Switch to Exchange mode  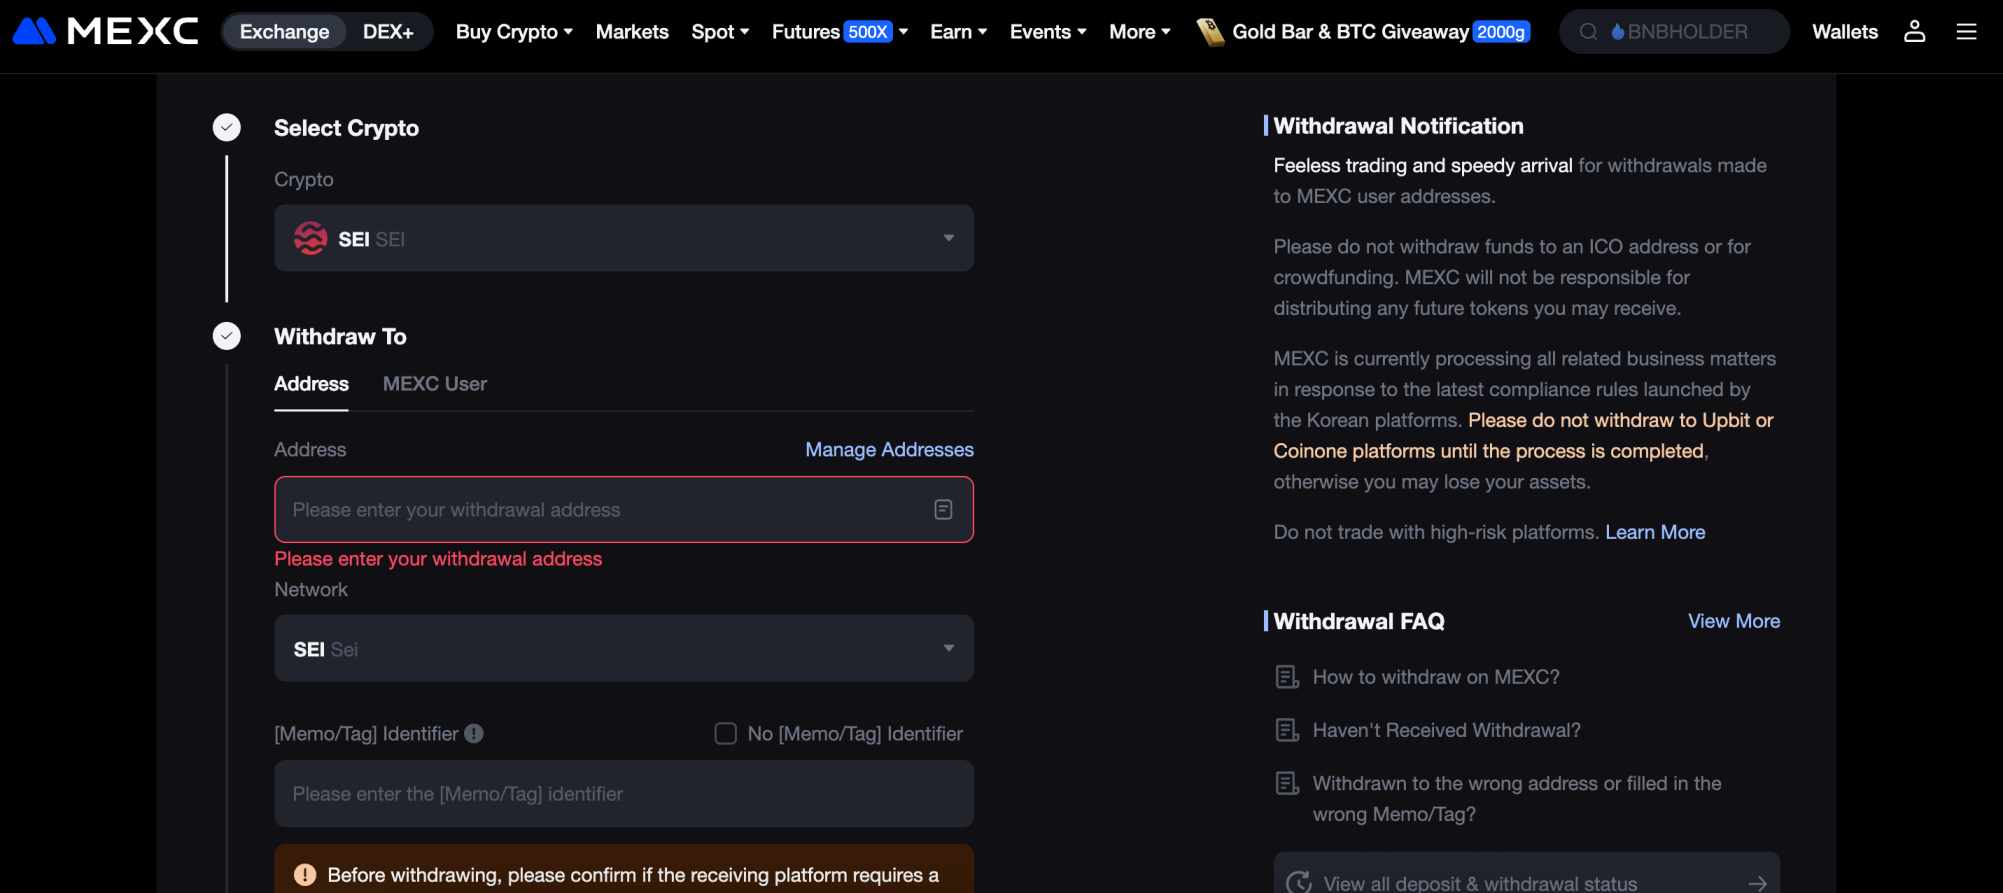pos(284,32)
